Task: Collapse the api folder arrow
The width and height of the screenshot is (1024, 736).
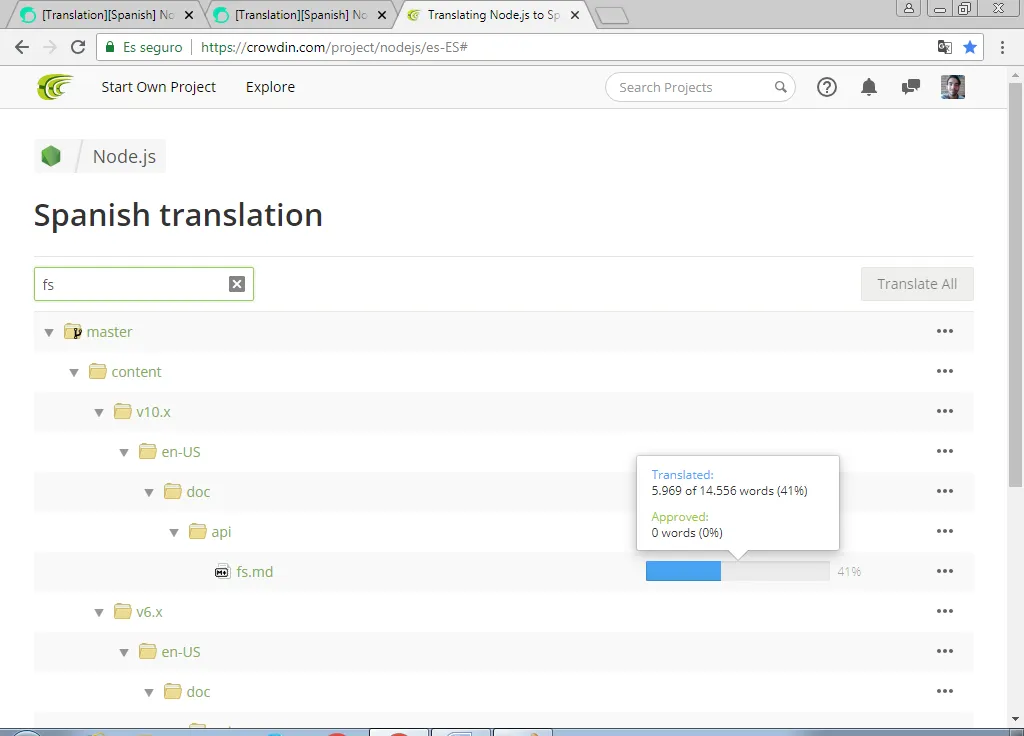Action: click(174, 533)
